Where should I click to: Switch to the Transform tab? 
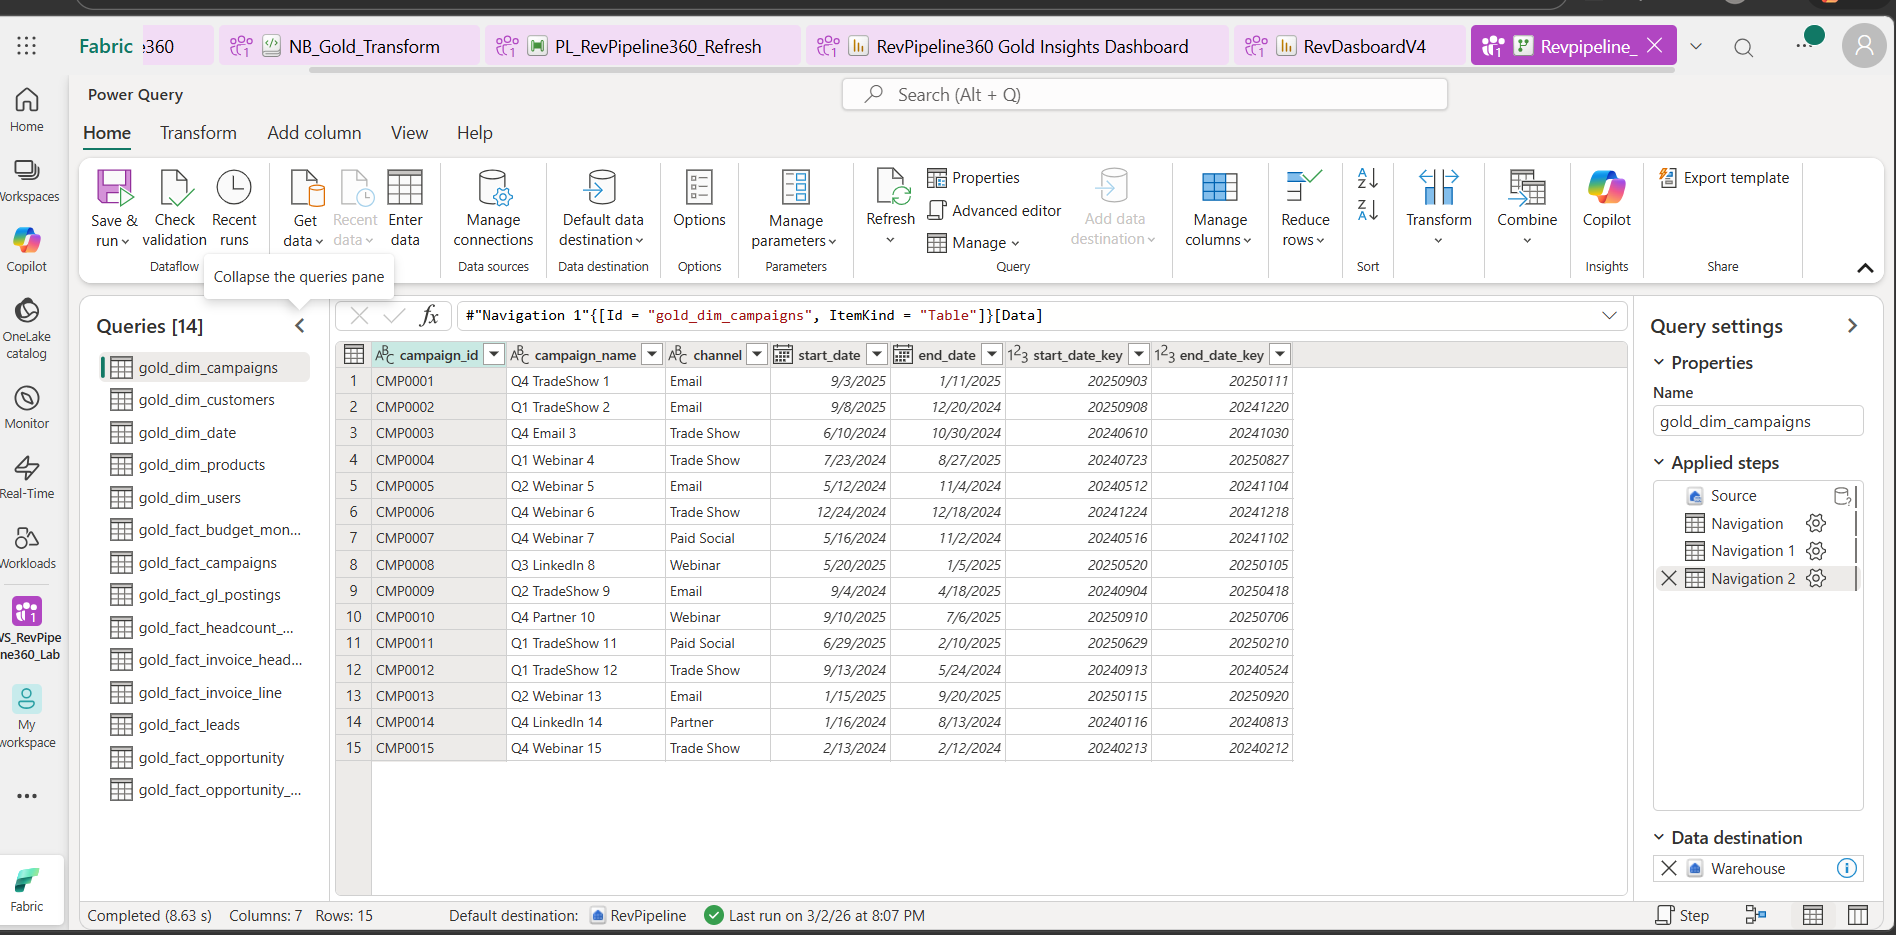tap(198, 132)
